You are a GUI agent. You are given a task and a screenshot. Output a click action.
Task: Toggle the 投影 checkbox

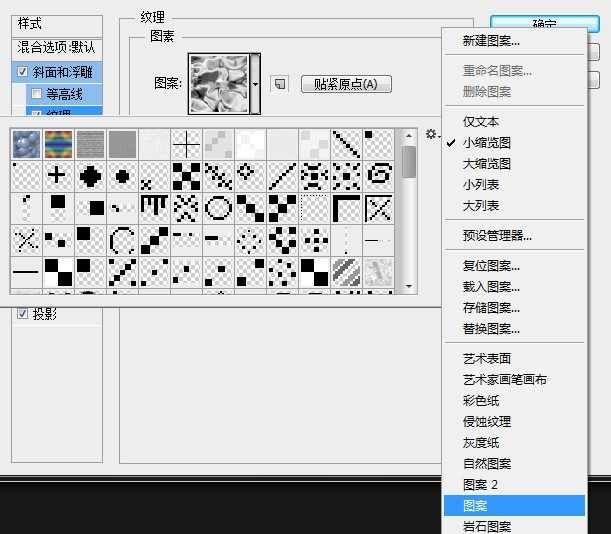pyautogui.click(x=22, y=313)
